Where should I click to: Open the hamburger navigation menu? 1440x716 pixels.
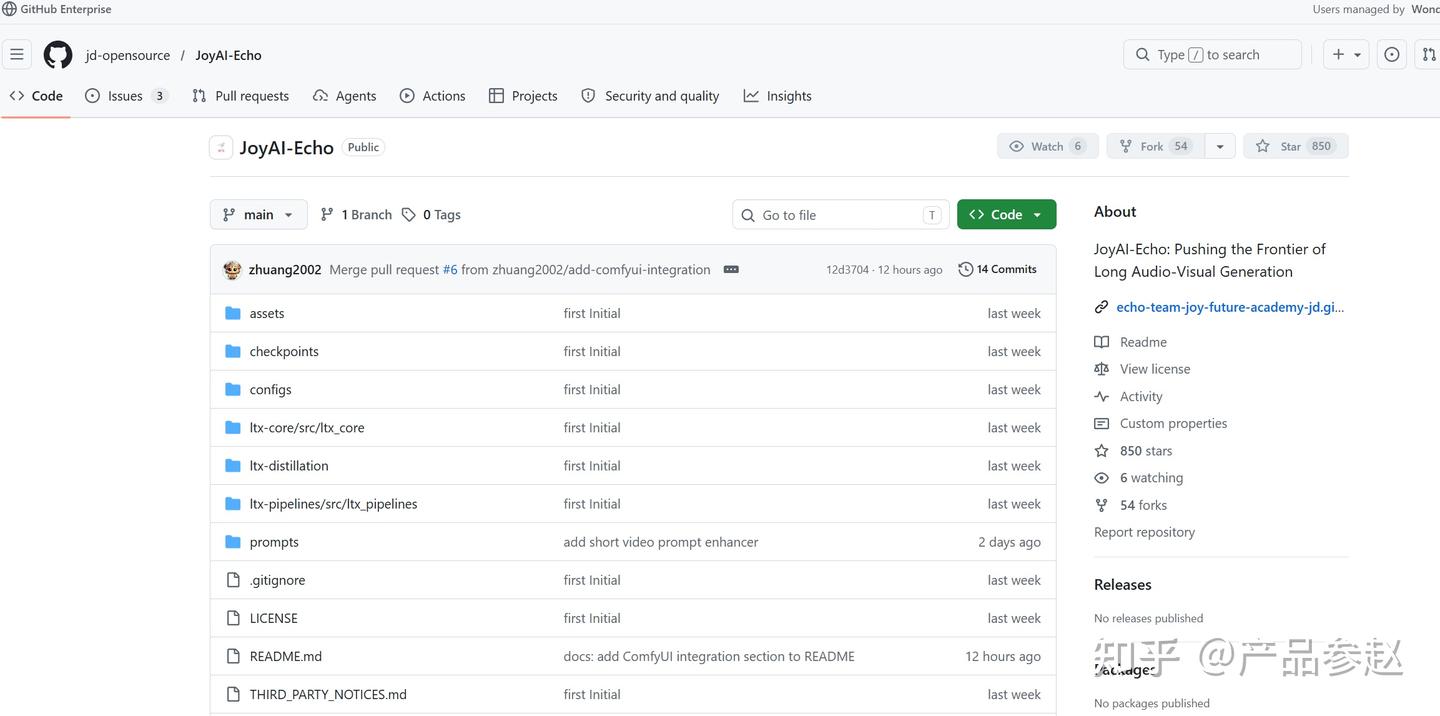17,55
